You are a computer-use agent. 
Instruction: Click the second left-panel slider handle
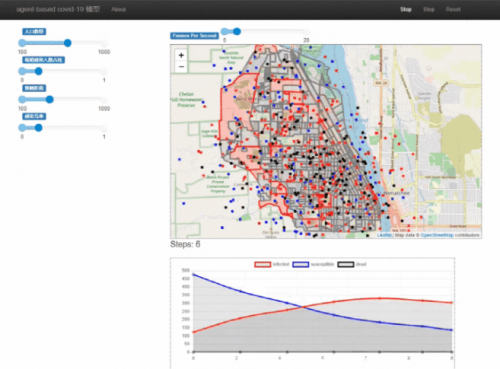(39, 71)
